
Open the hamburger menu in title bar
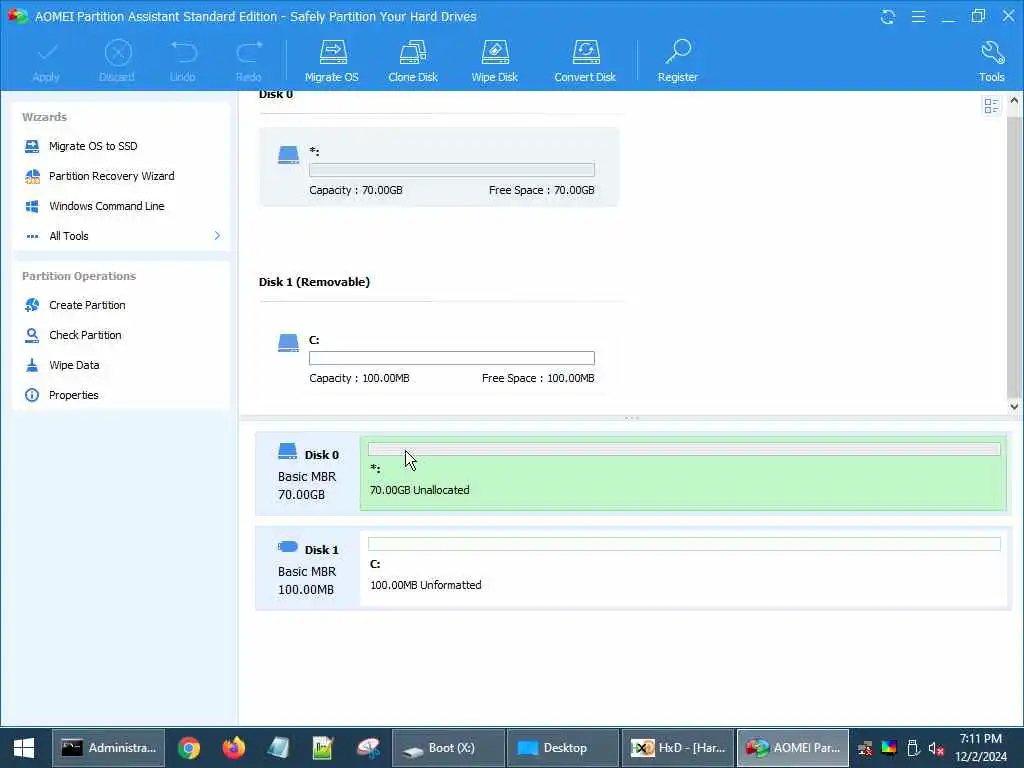tap(918, 16)
